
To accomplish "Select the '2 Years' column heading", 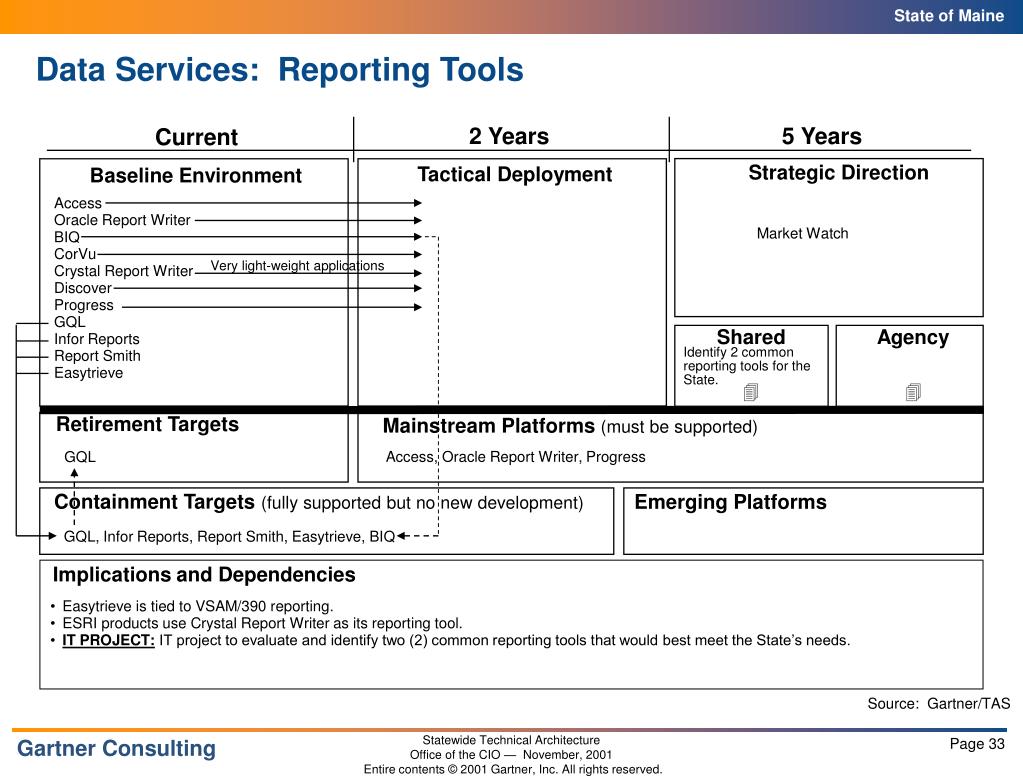I will click(x=509, y=136).
